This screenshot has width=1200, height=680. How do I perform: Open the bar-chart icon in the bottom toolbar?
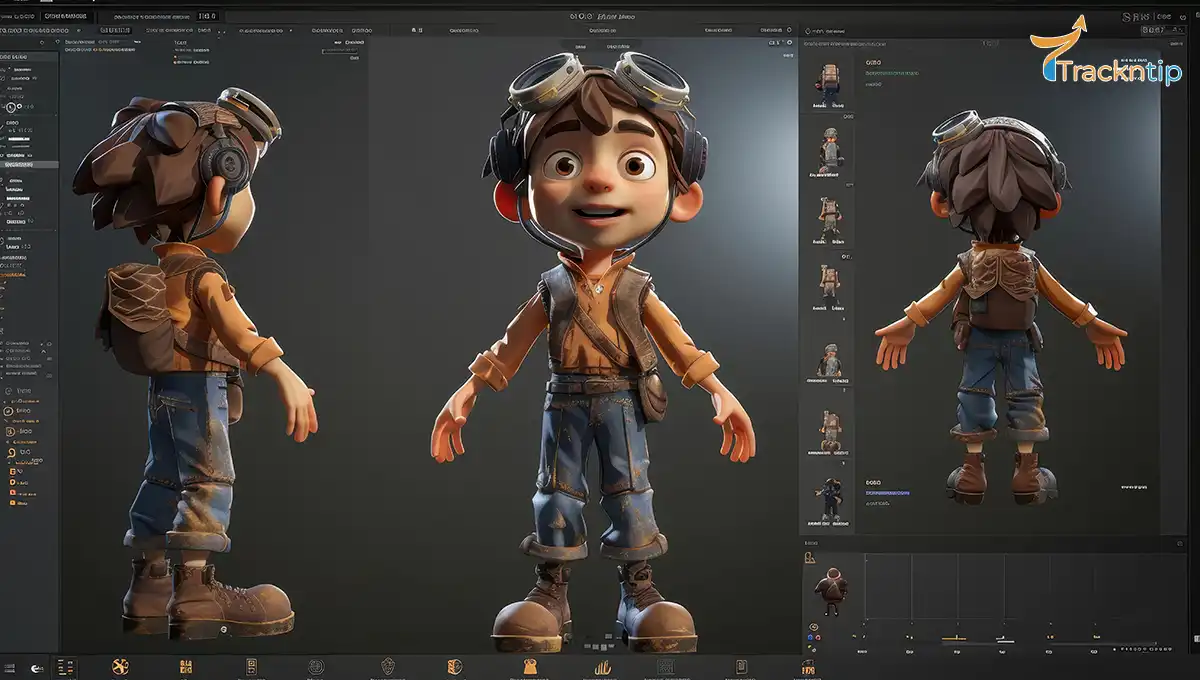[x=603, y=665]
